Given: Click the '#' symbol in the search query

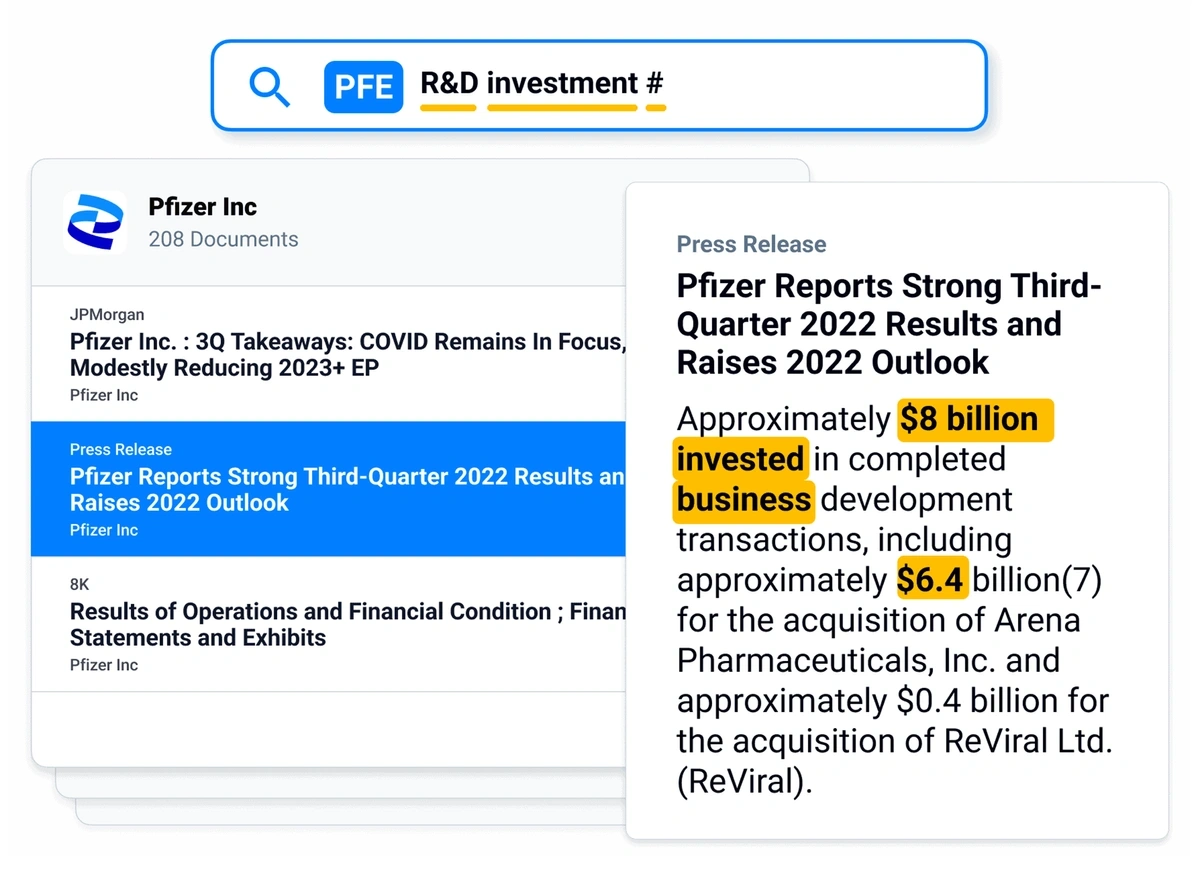Looking at the screenshot, I should click(x=655, y=84).
